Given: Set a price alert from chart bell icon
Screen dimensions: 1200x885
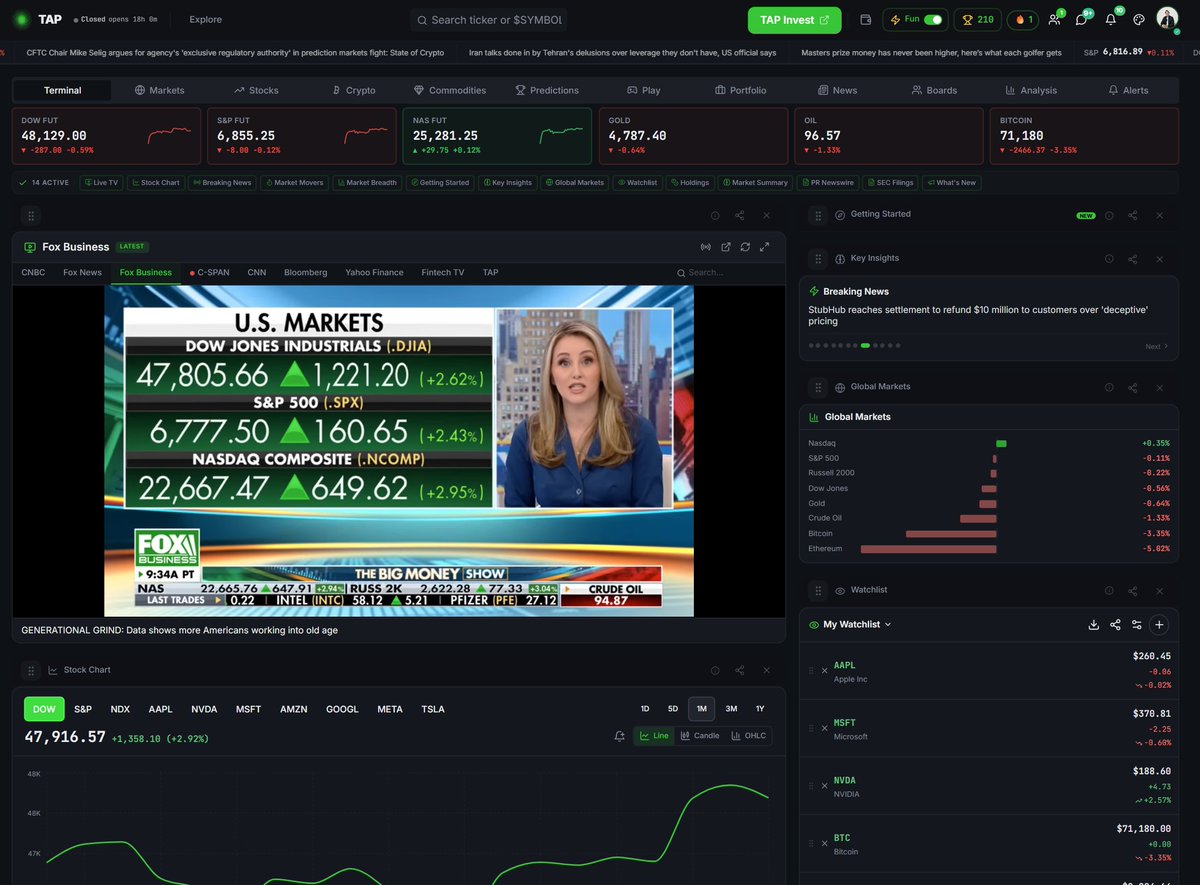Looking at the screenshot, I should pos(620,736).
